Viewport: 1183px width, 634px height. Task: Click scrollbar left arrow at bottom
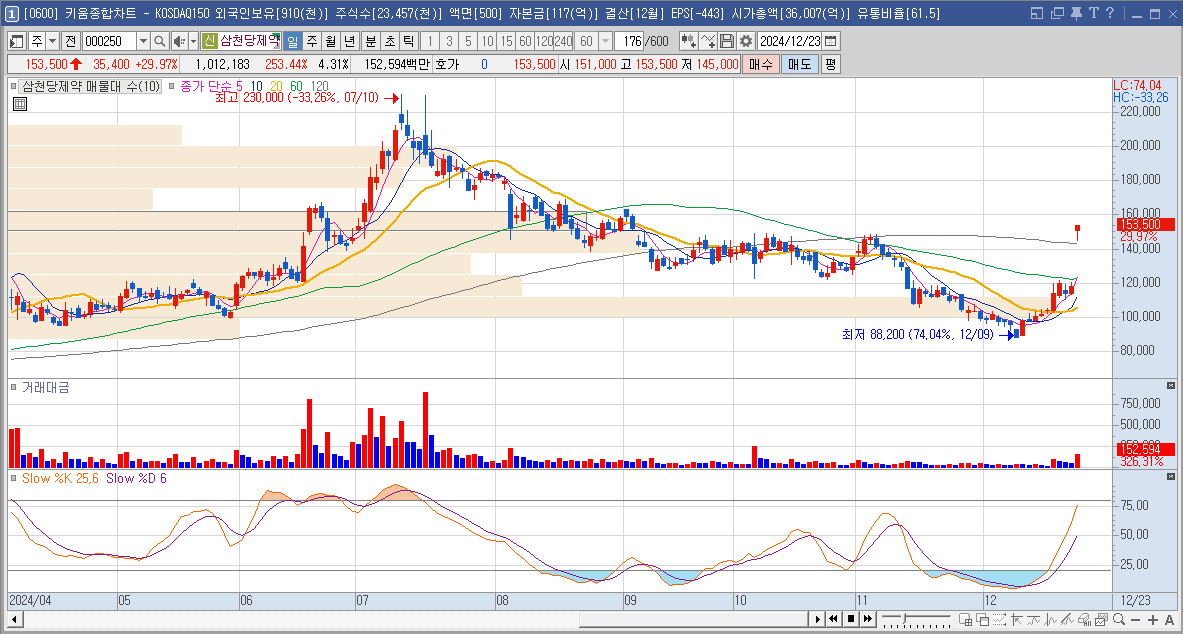coord(14,620)
